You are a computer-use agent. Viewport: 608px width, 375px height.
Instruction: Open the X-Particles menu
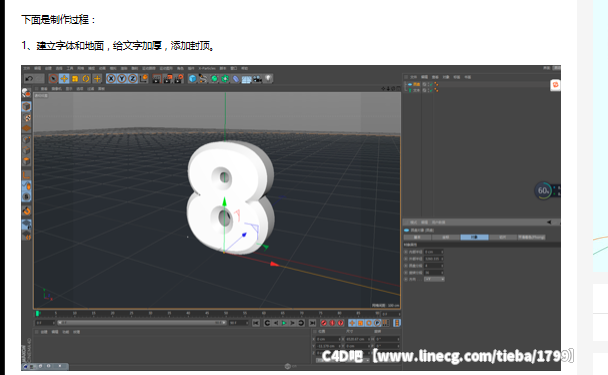[207, 68]
